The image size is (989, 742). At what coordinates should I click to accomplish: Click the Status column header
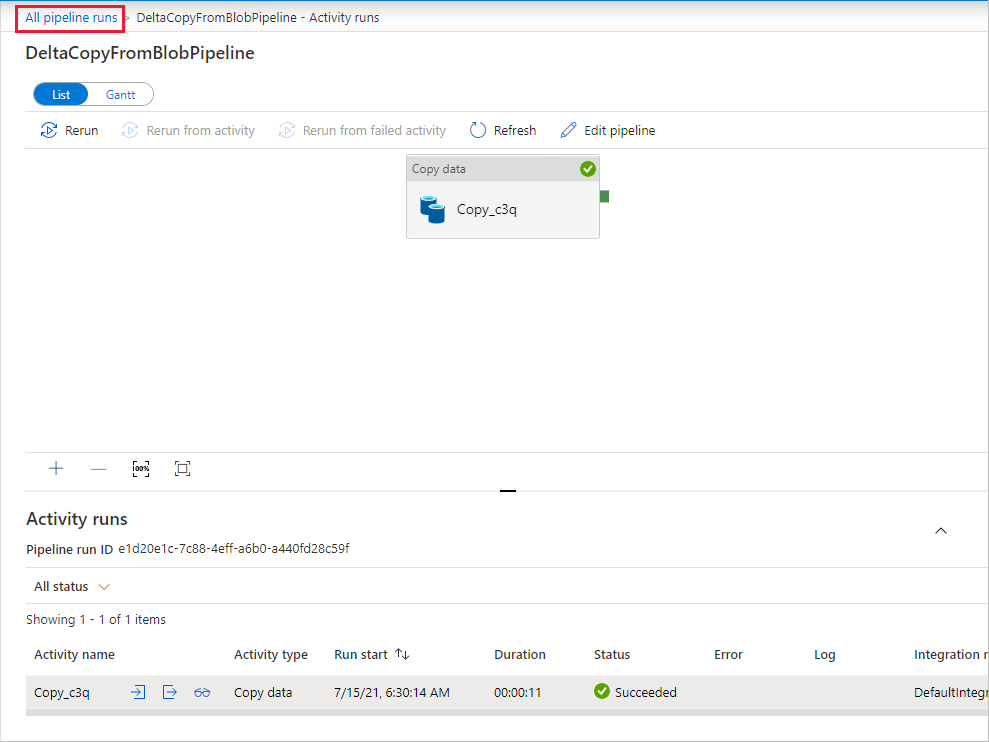click(x=612, y=654)
